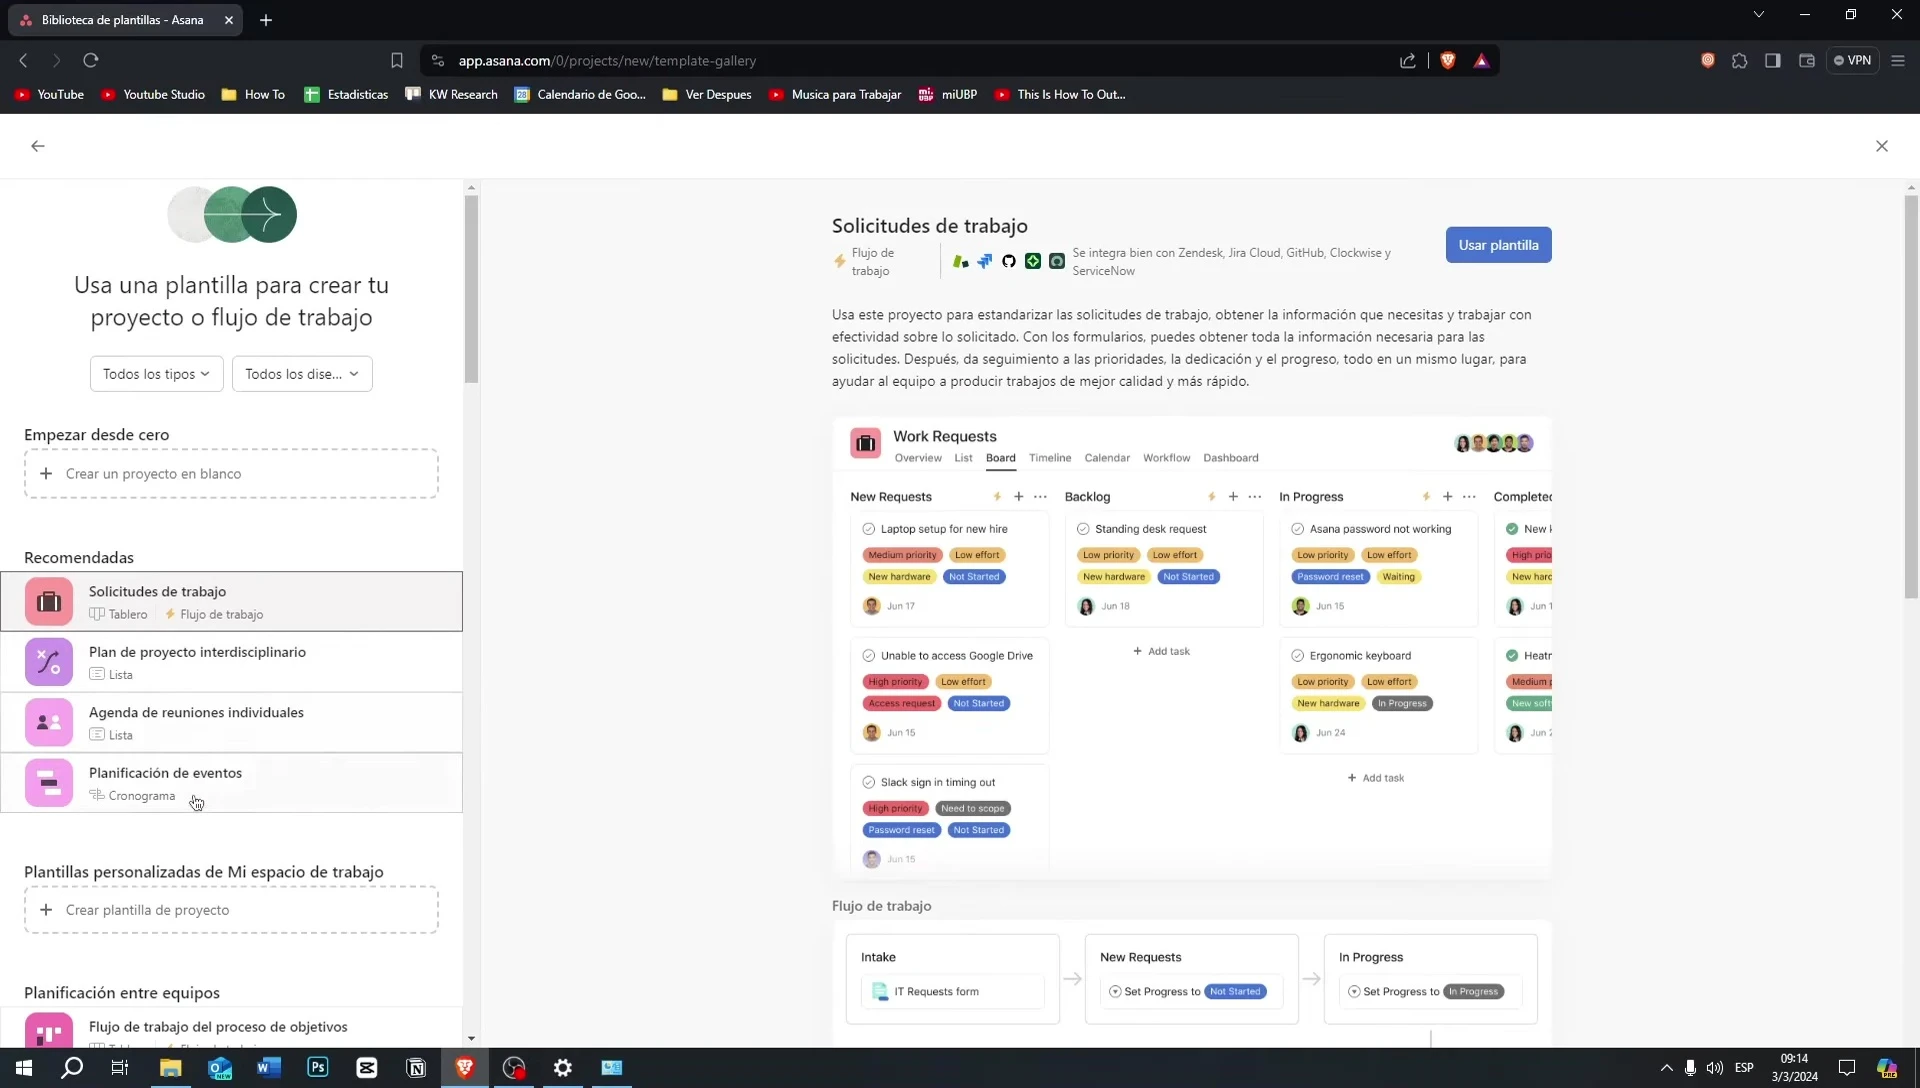The image size is (1920, 1088).
Task: Toggle VPN button in browser toolbar
Action: pos(1853,61)
